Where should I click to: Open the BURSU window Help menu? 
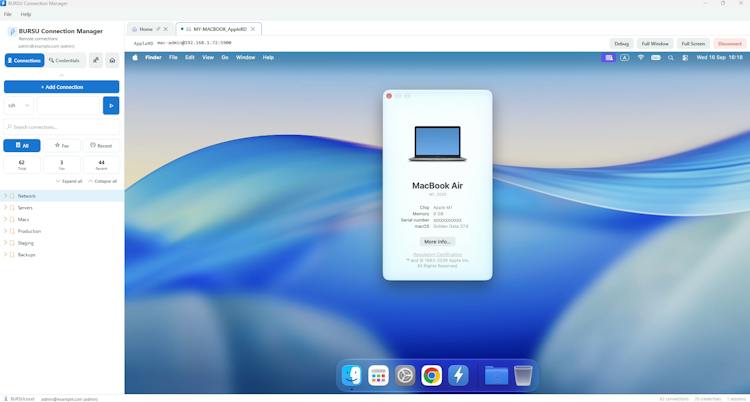pyautogui.click(x=26, y=14)
